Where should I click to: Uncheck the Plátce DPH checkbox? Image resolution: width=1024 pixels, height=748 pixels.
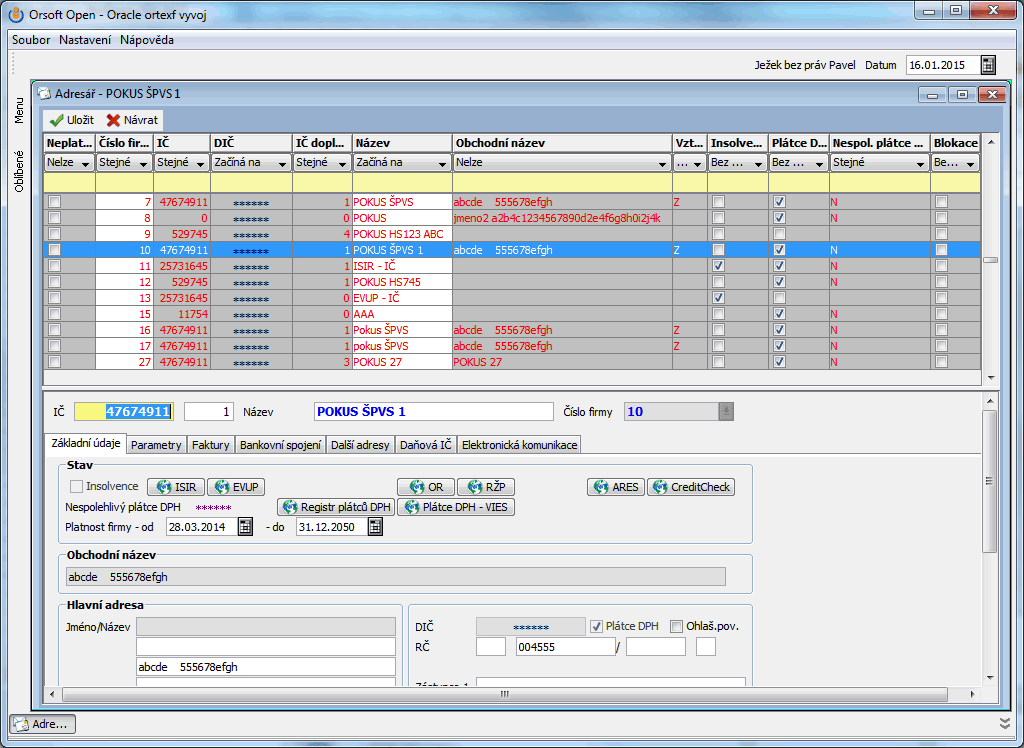(597, 626)
